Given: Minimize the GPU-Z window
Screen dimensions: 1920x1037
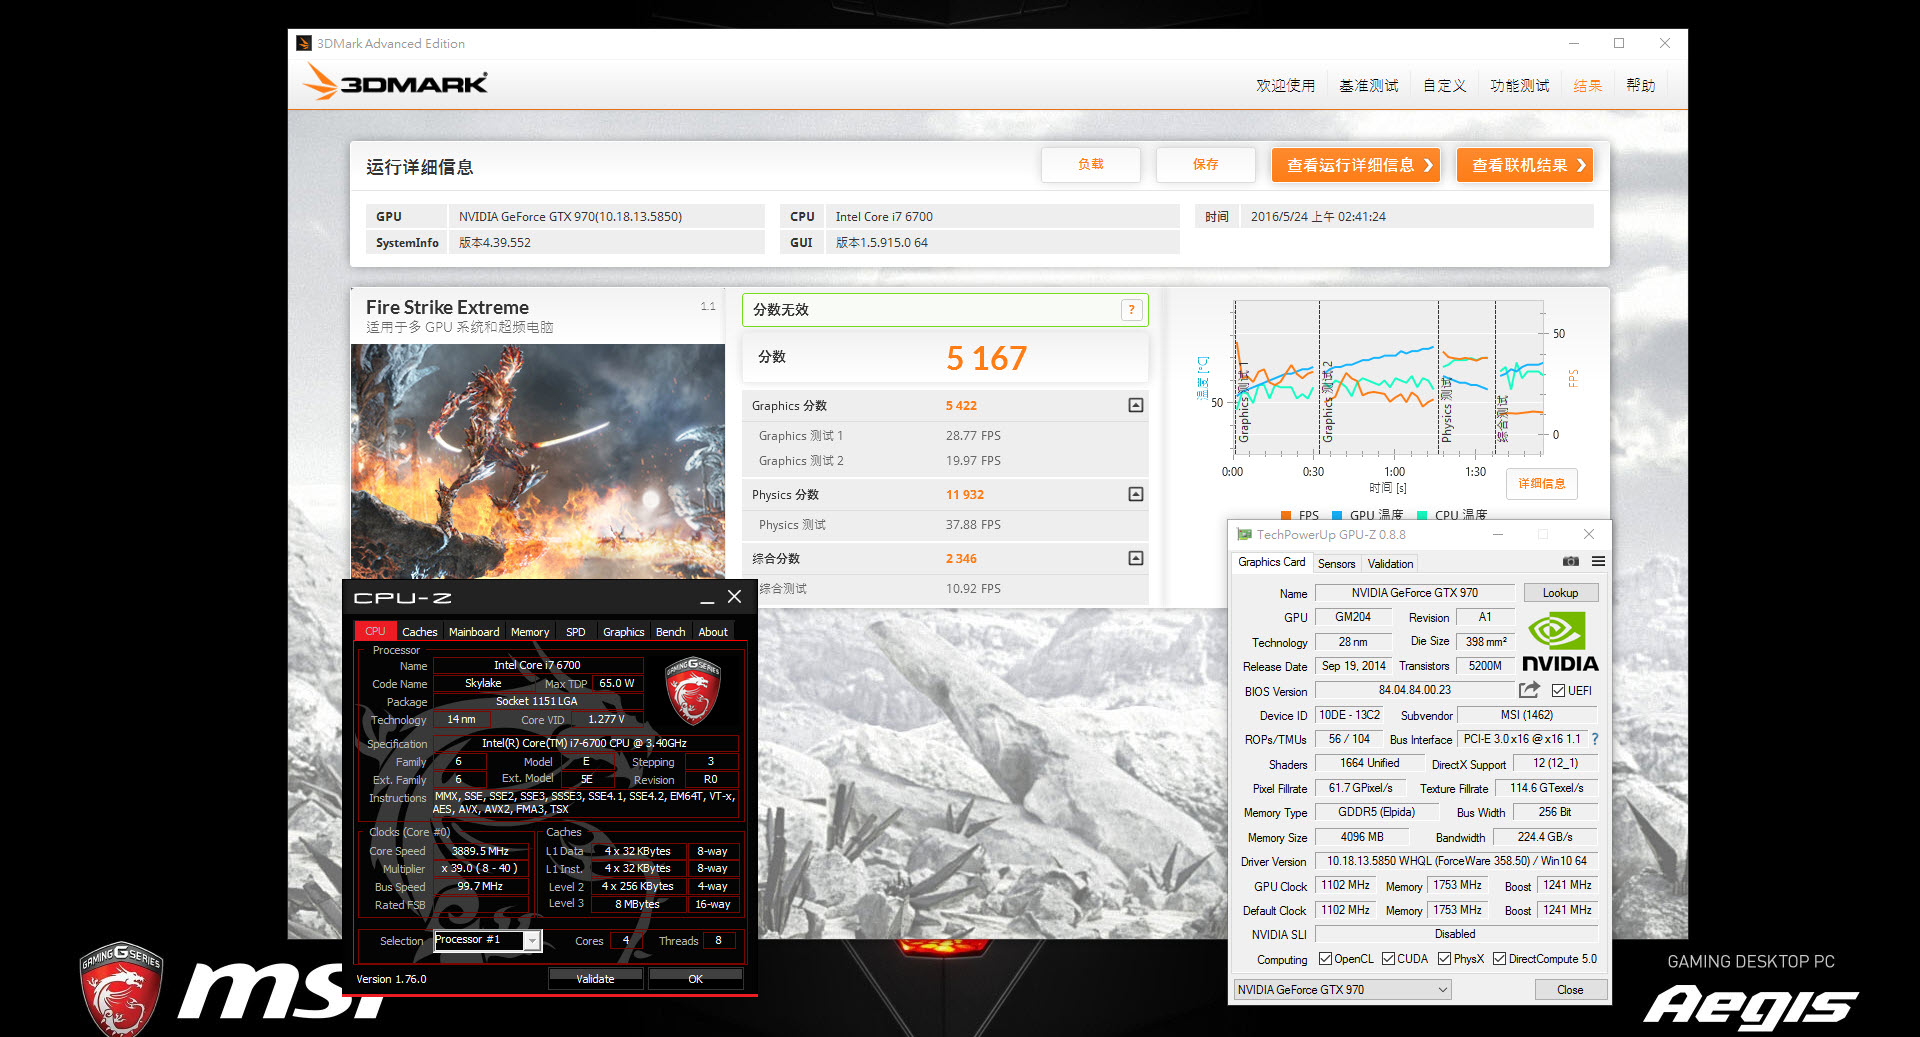Looking at the screenshot, I should pyautogui.click(x=1498, y=534).
